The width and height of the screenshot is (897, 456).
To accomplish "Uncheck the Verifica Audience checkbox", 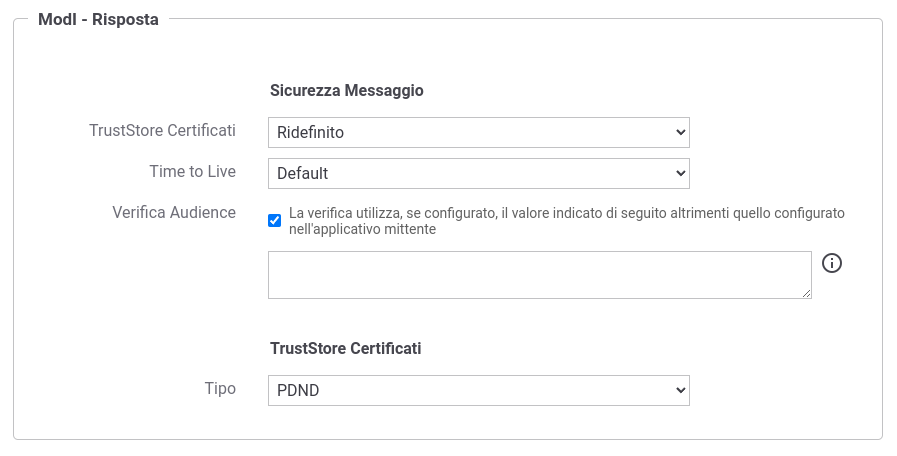I will 275,221.
